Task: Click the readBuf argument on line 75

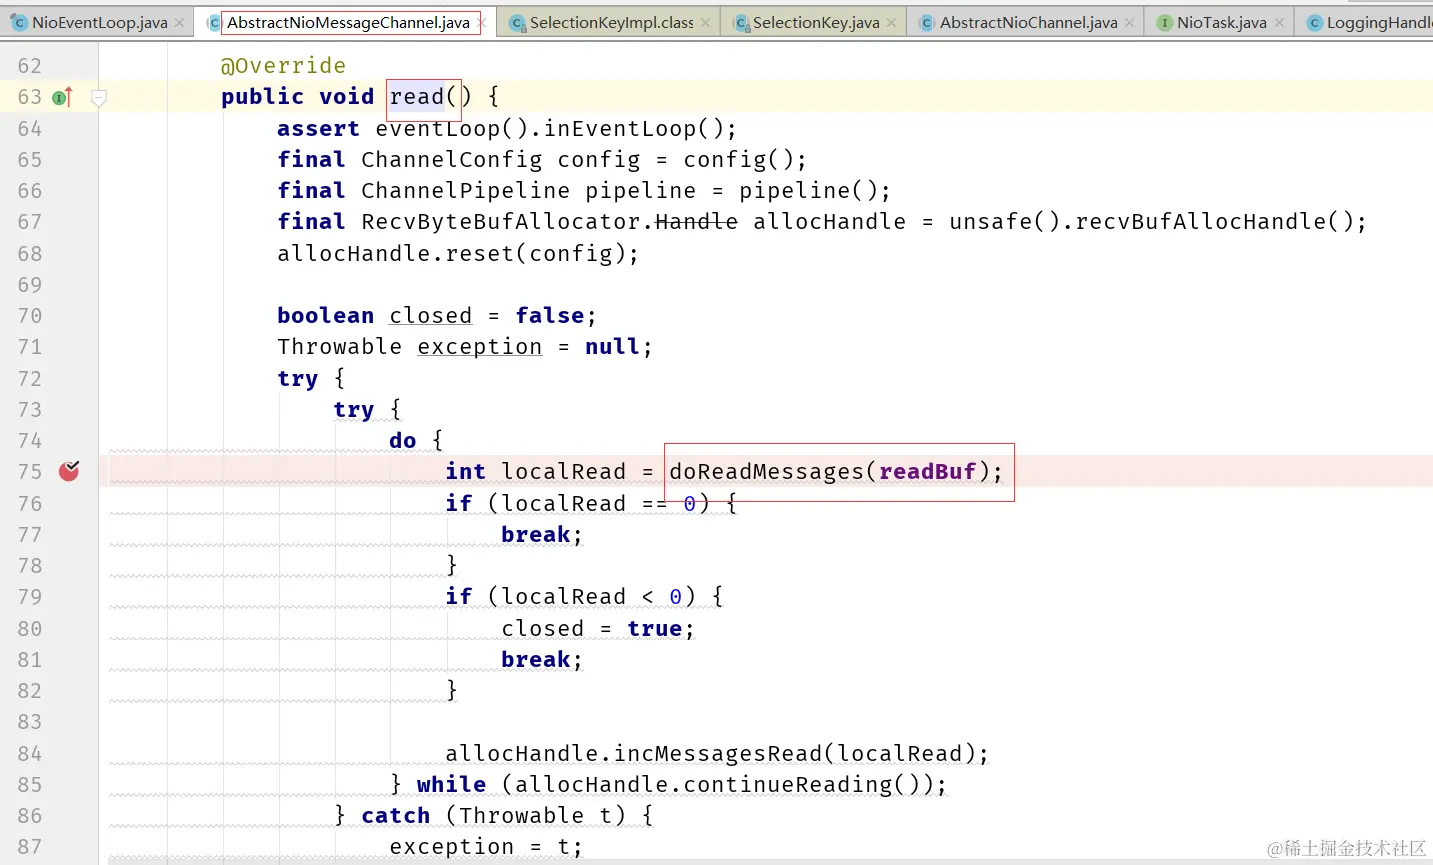Action: click(x=927, y=472)
